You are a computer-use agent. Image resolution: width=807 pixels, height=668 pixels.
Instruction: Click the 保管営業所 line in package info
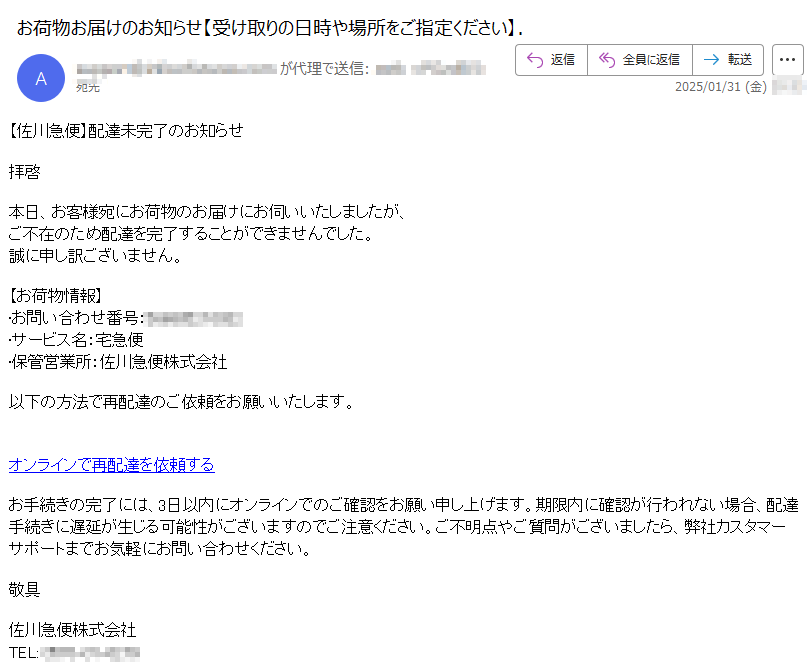[x=118, y=362]
